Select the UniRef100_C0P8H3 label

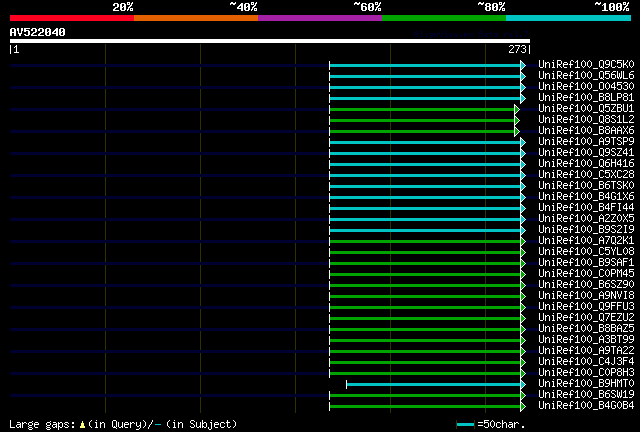[586, 373]
